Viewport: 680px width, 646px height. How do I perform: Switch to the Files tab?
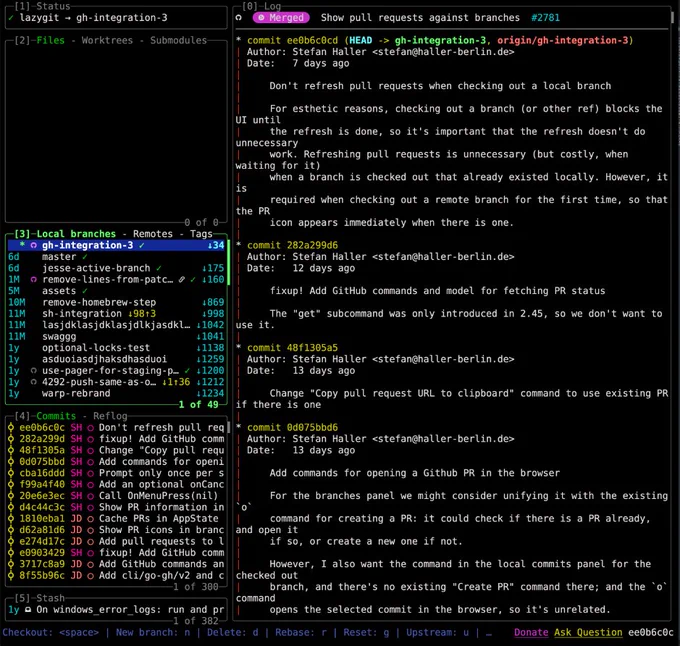click(x=50, y=40)
